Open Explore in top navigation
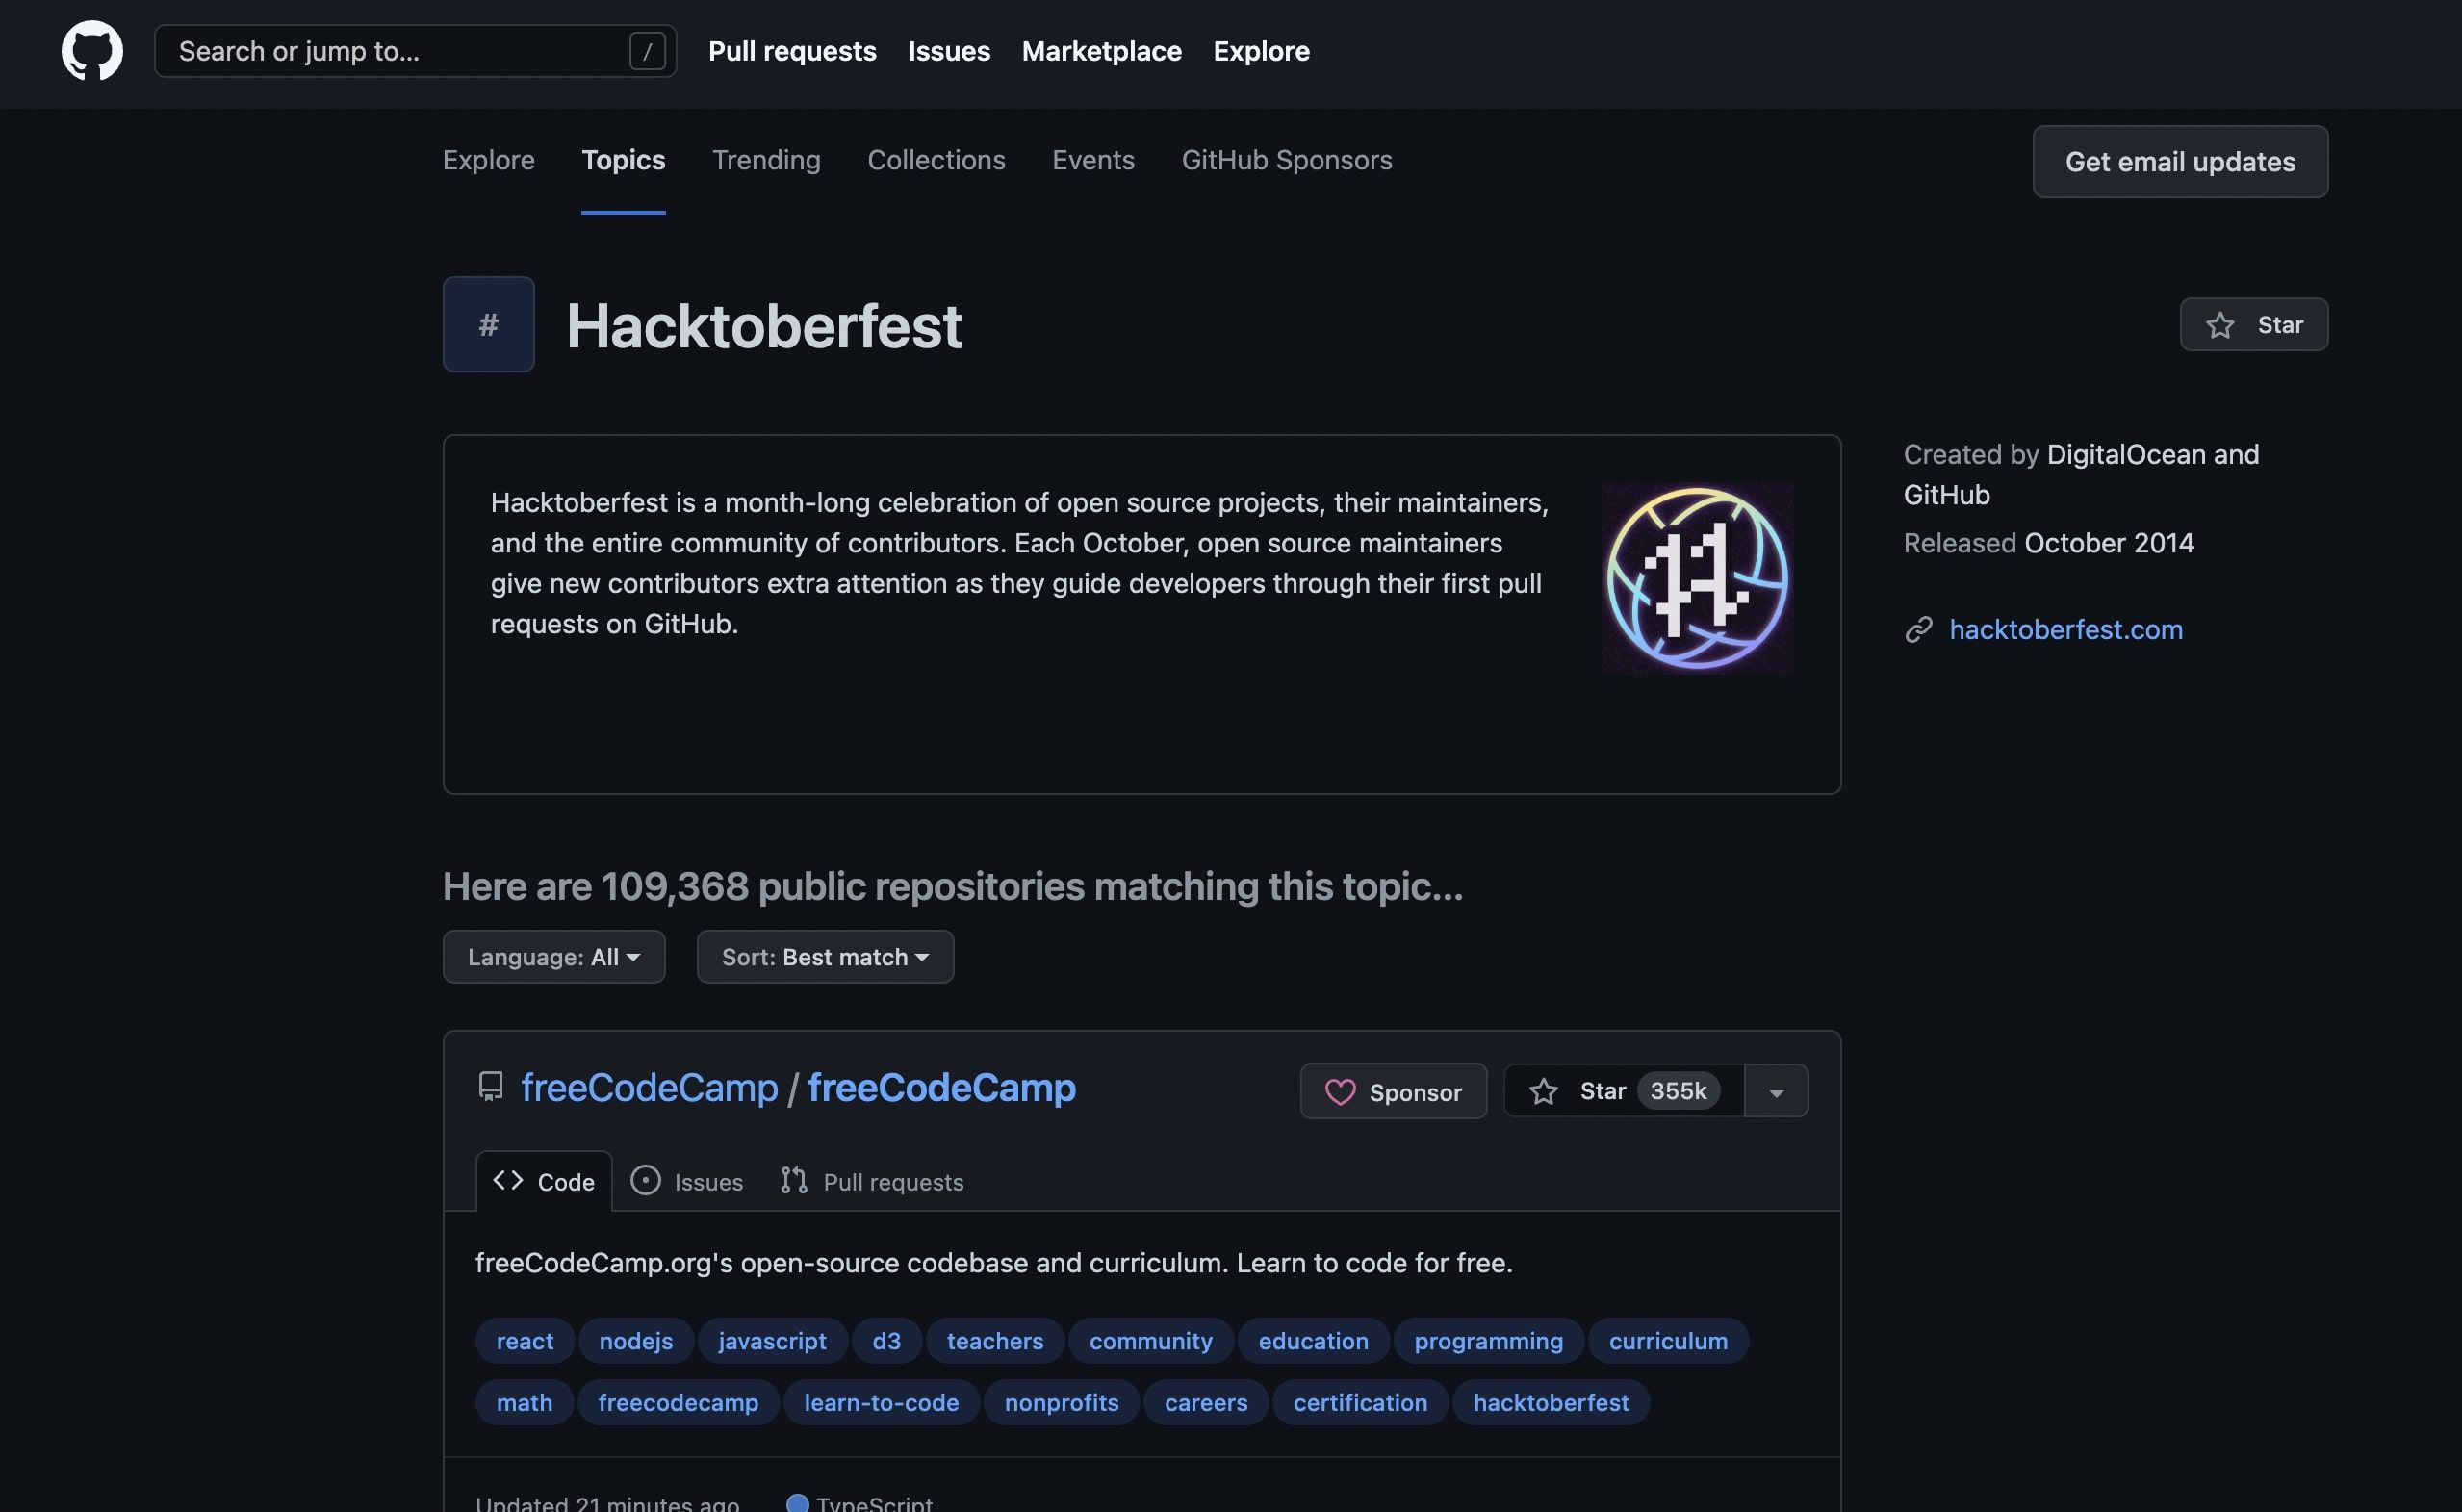Image resolution: width=2462 pixels, height=1512 pixels. coord(1261,51)
